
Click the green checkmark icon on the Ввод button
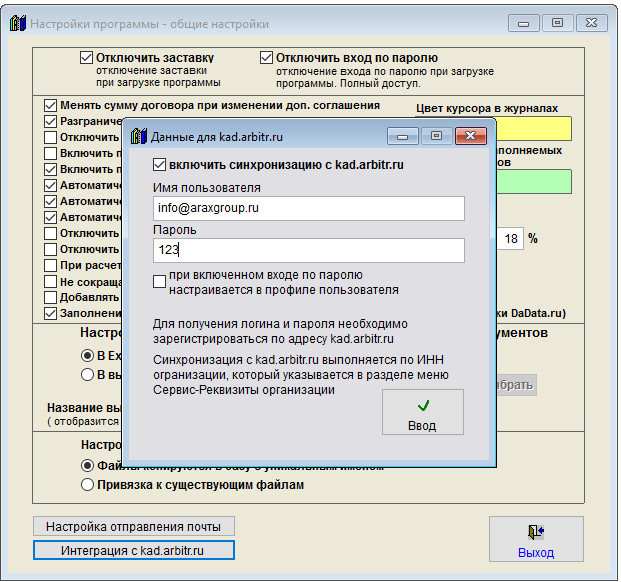pyautogui.click(x=423, y=405)
